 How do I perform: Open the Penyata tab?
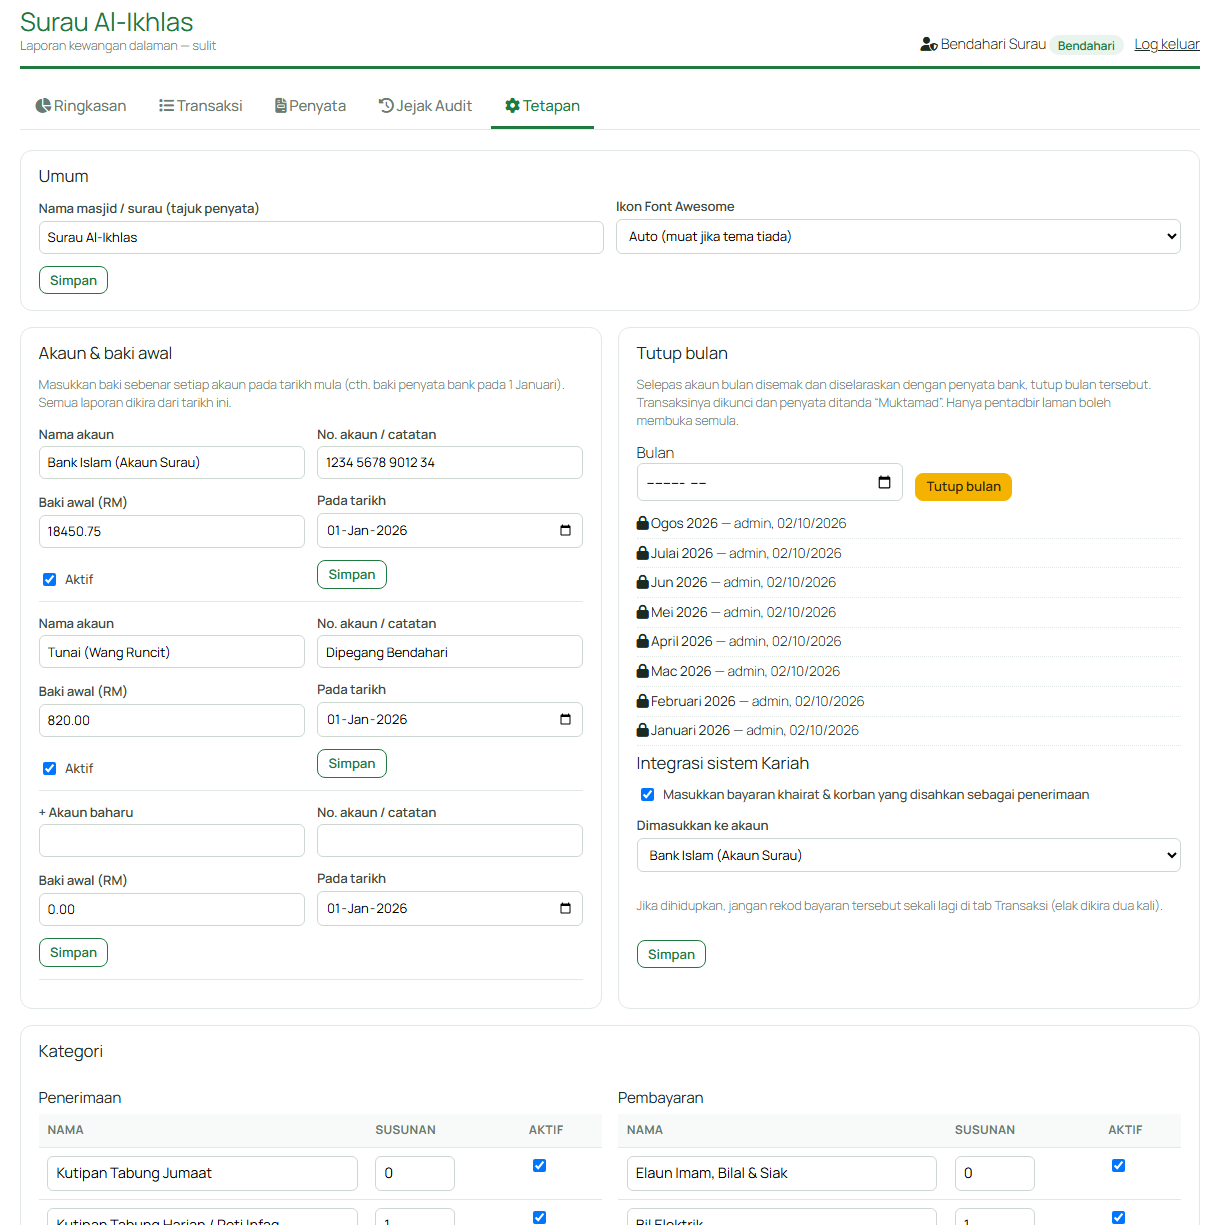(x=310, y=105)
